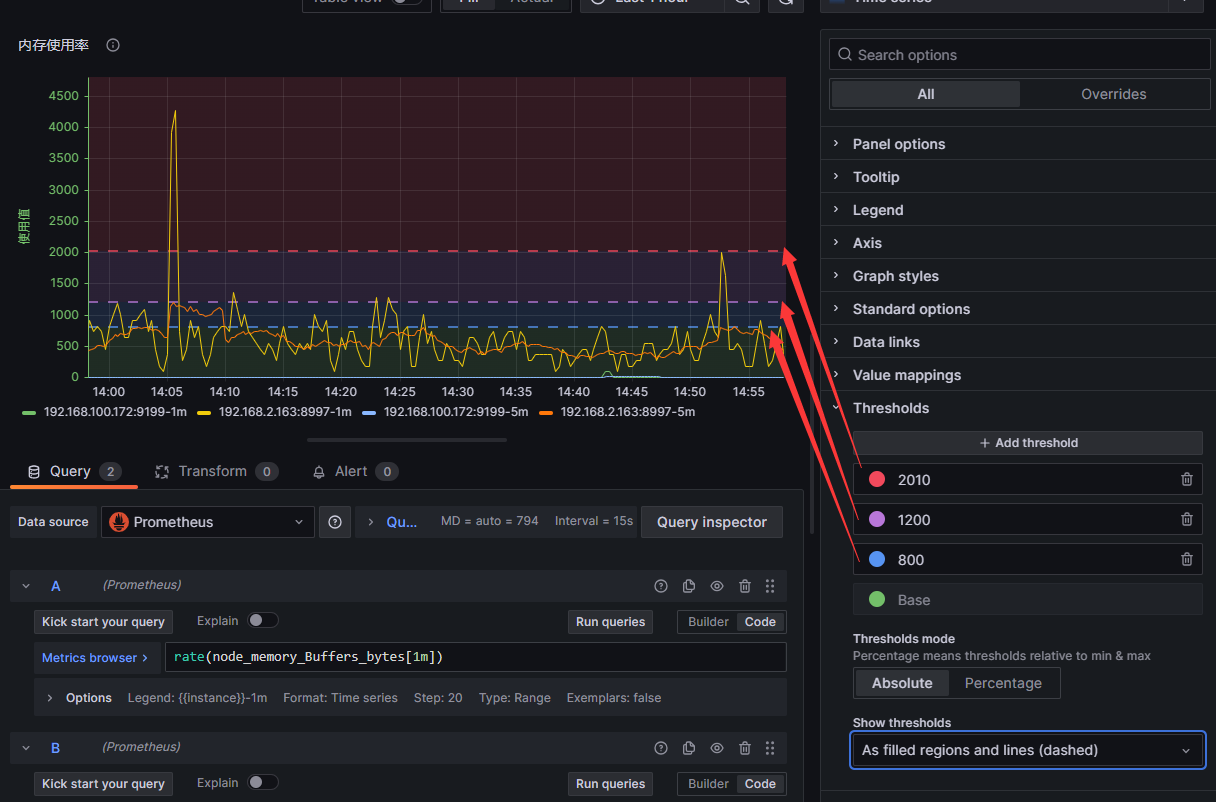1216x802 pixels.
Task: Change green color of Base threshold
Action: (x=877, y=599)
